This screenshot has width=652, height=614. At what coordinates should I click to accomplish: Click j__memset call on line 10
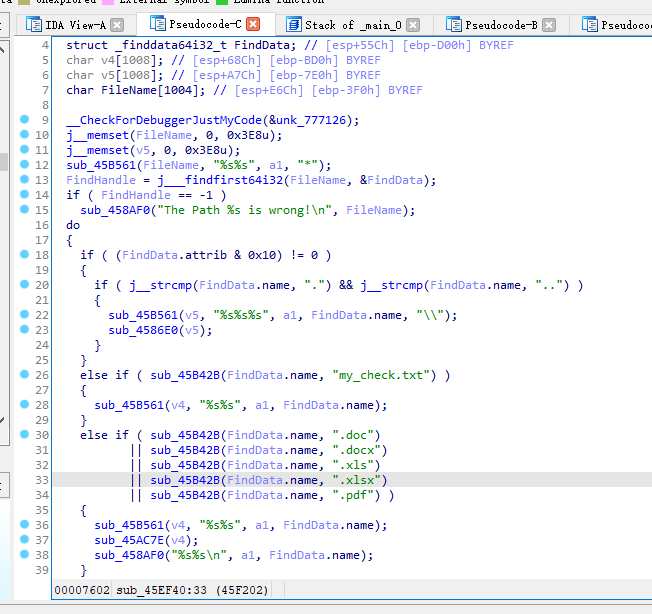point(98,135)
